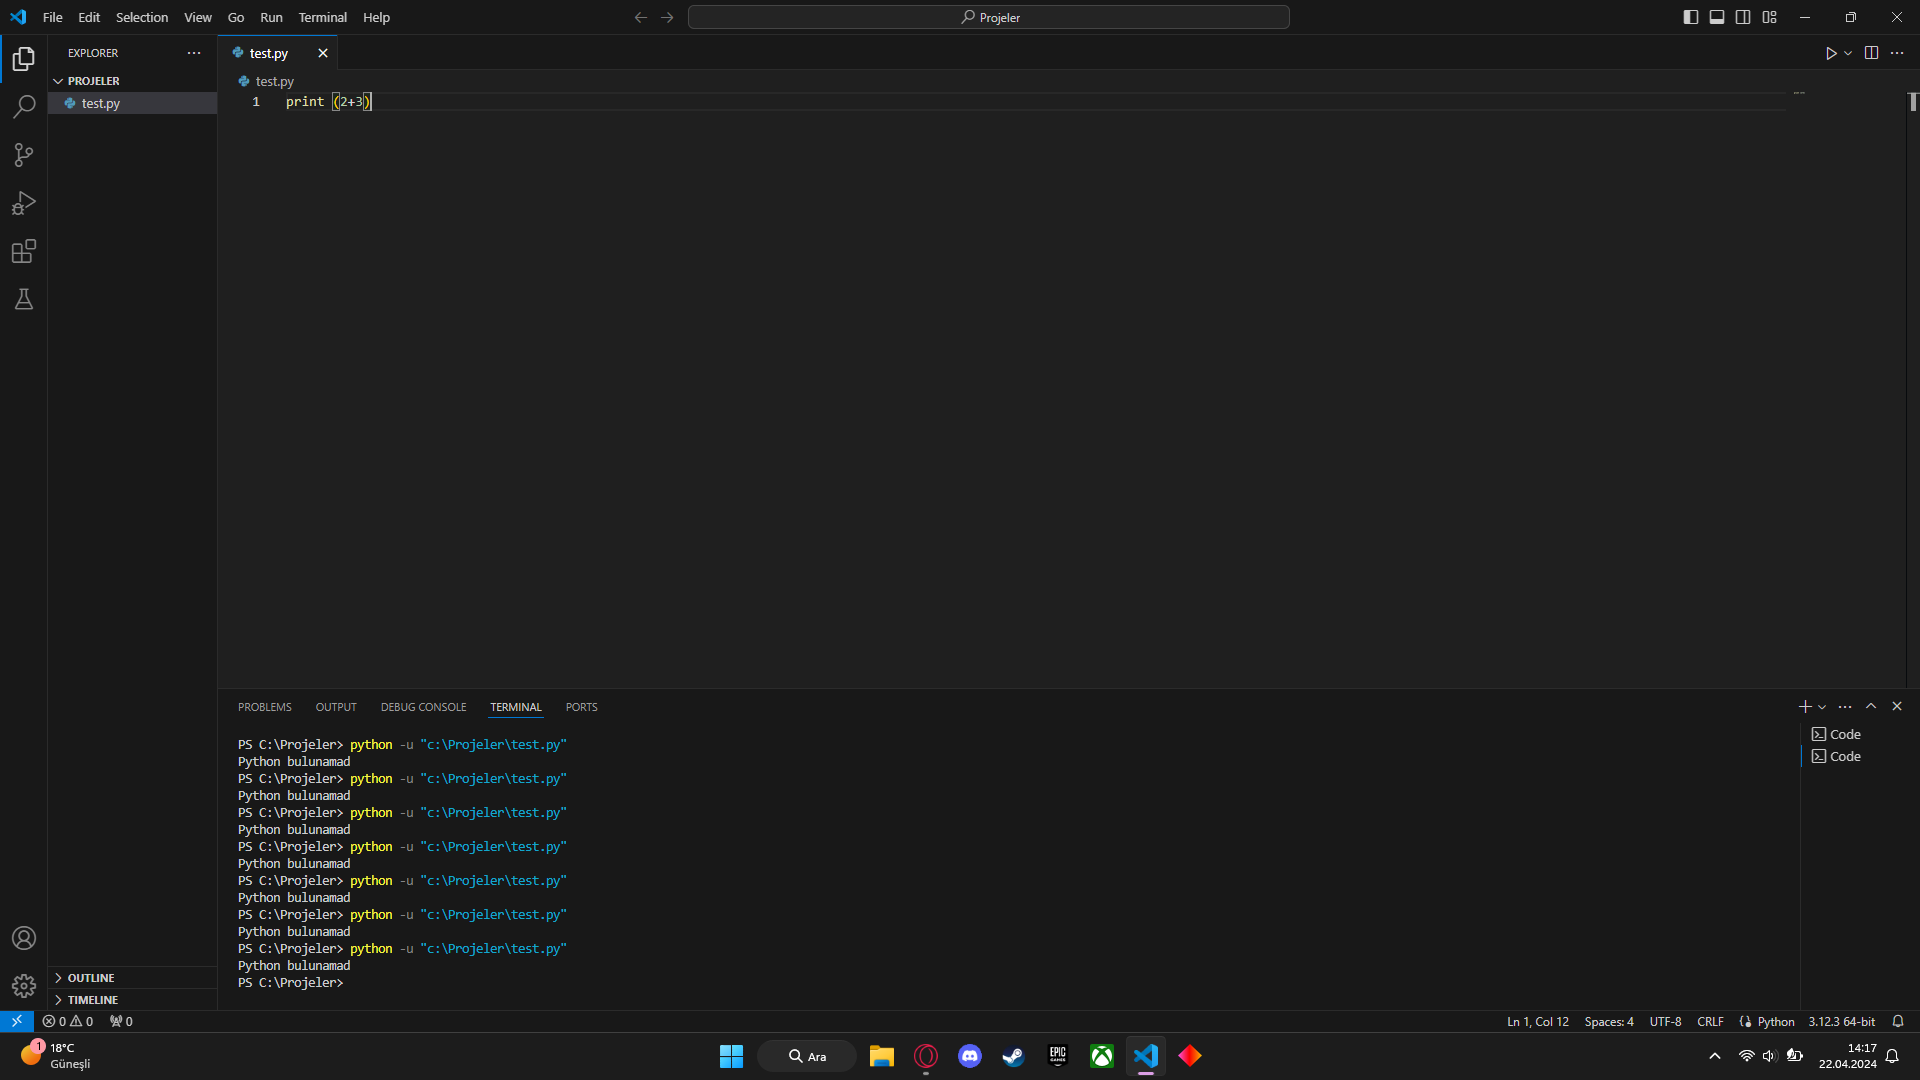The image size is (1920, 1080).
Task: Open the Run and Debug view
Action: click(24, 203)
